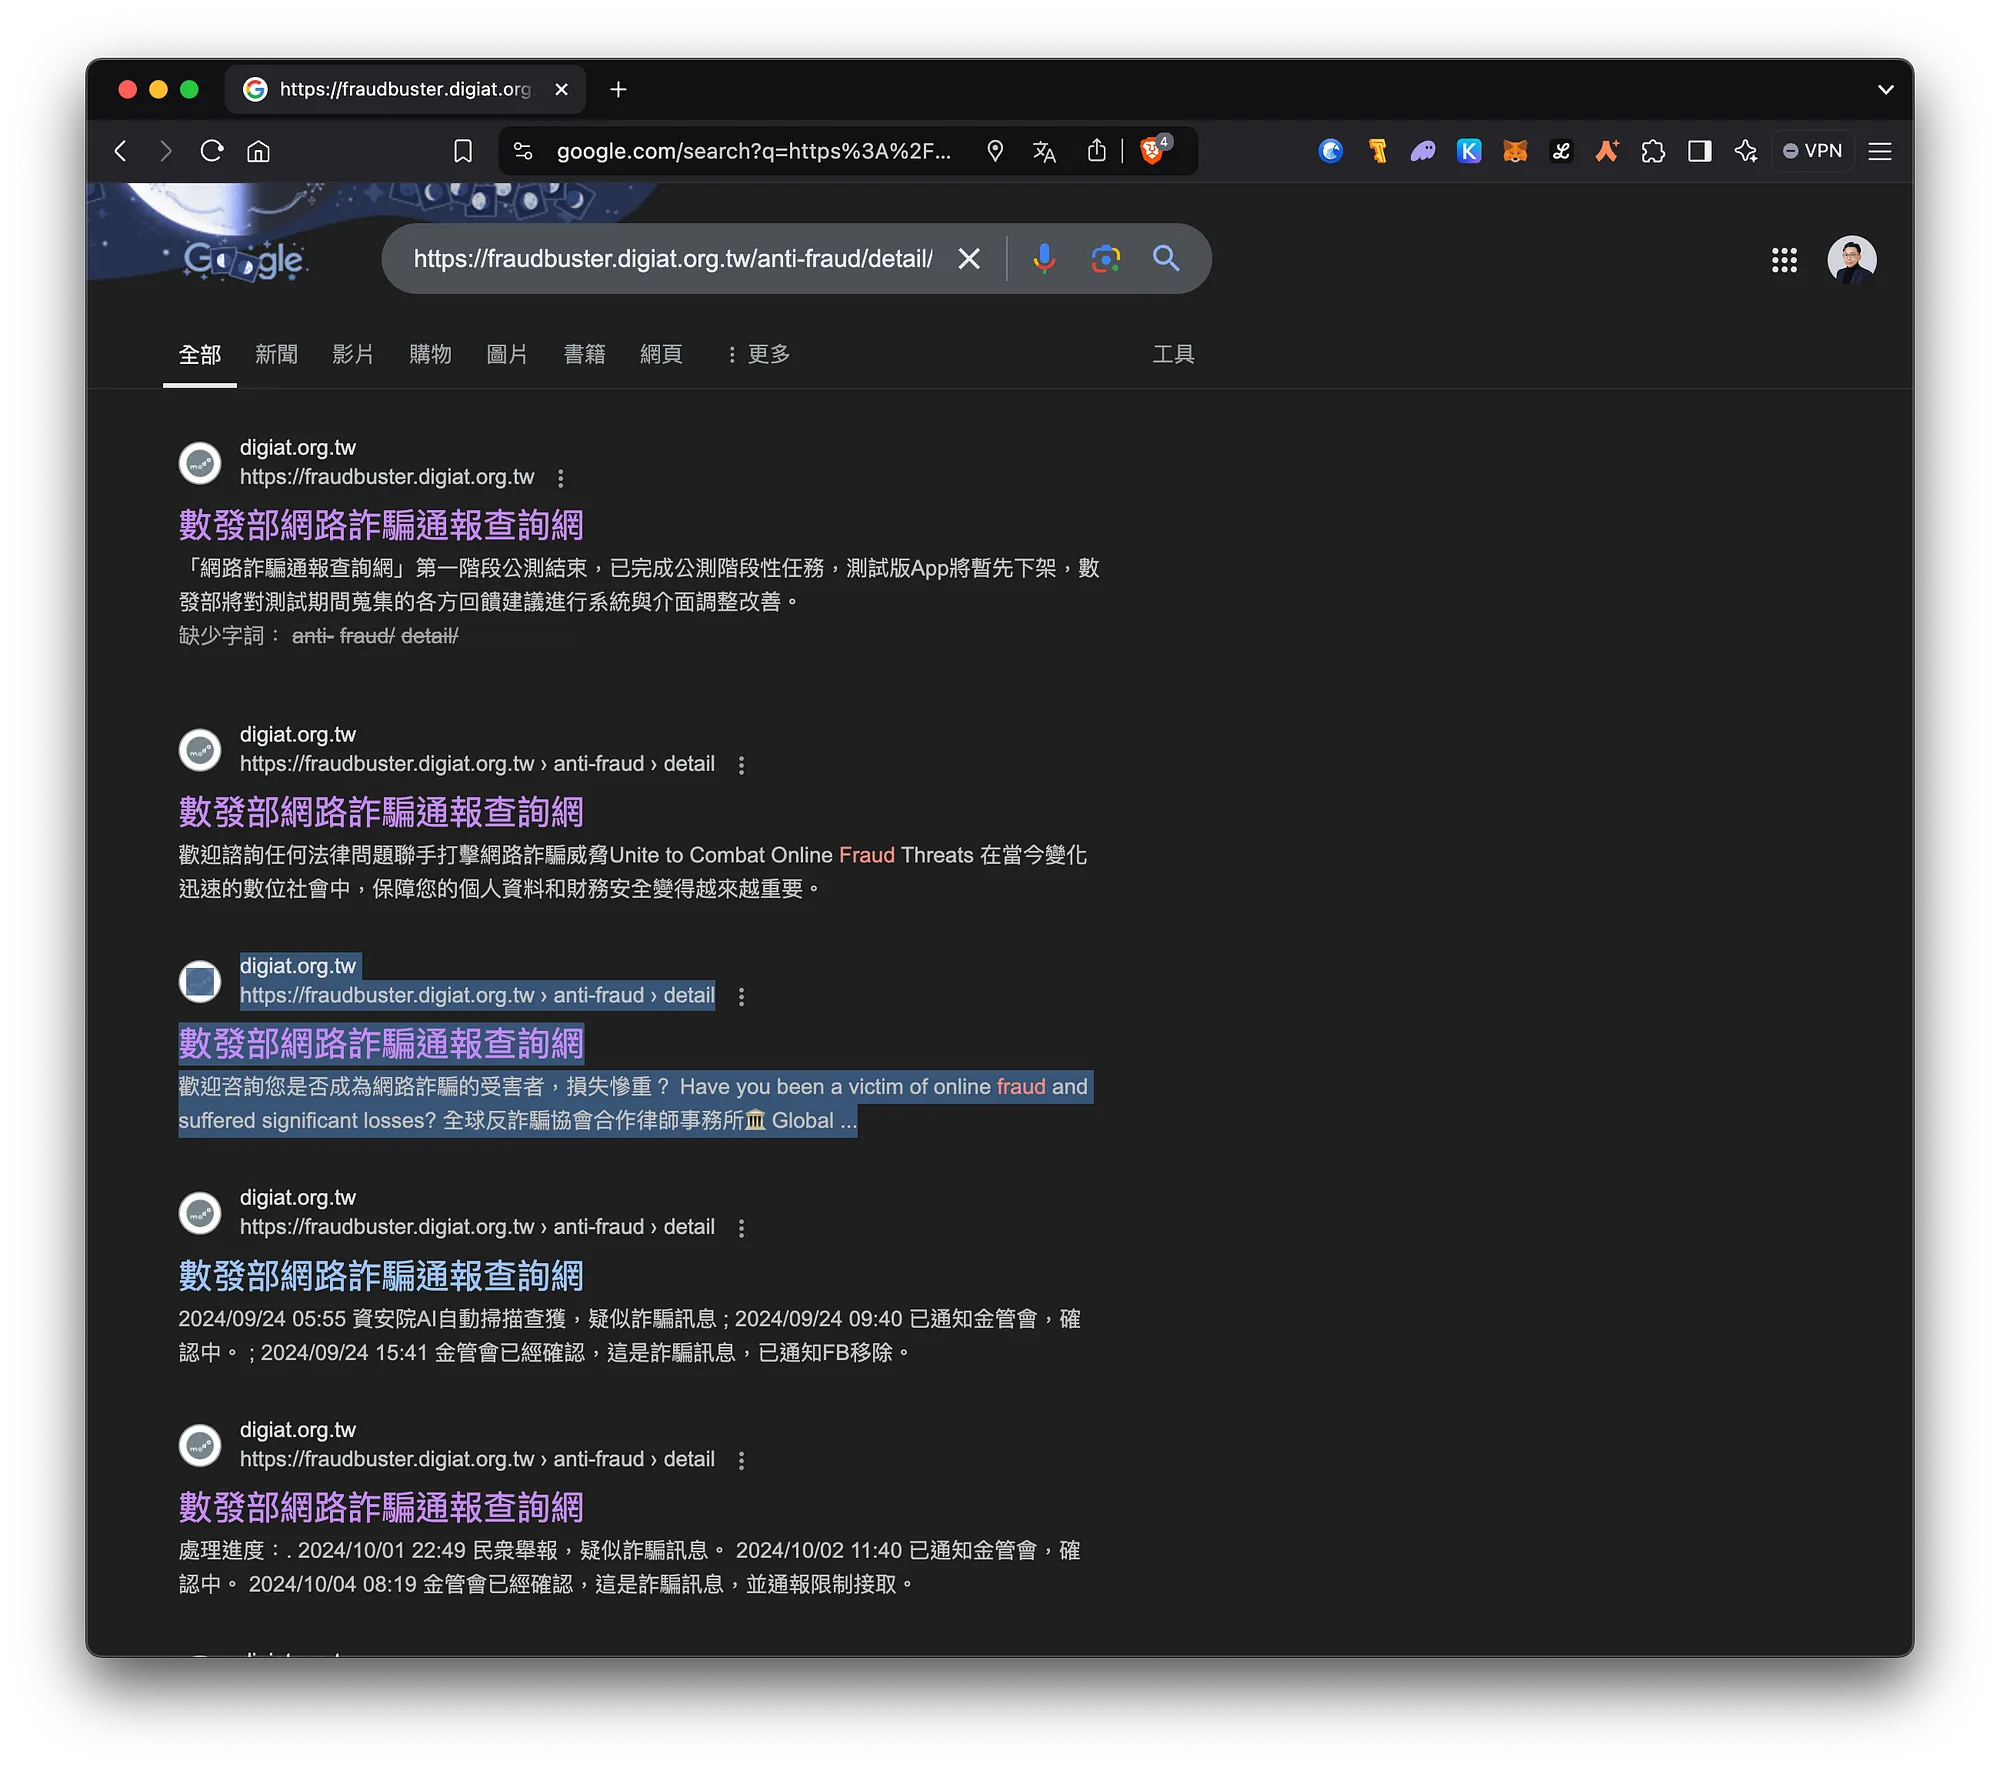
Task: Clear the search query with X
Action: 969,259
